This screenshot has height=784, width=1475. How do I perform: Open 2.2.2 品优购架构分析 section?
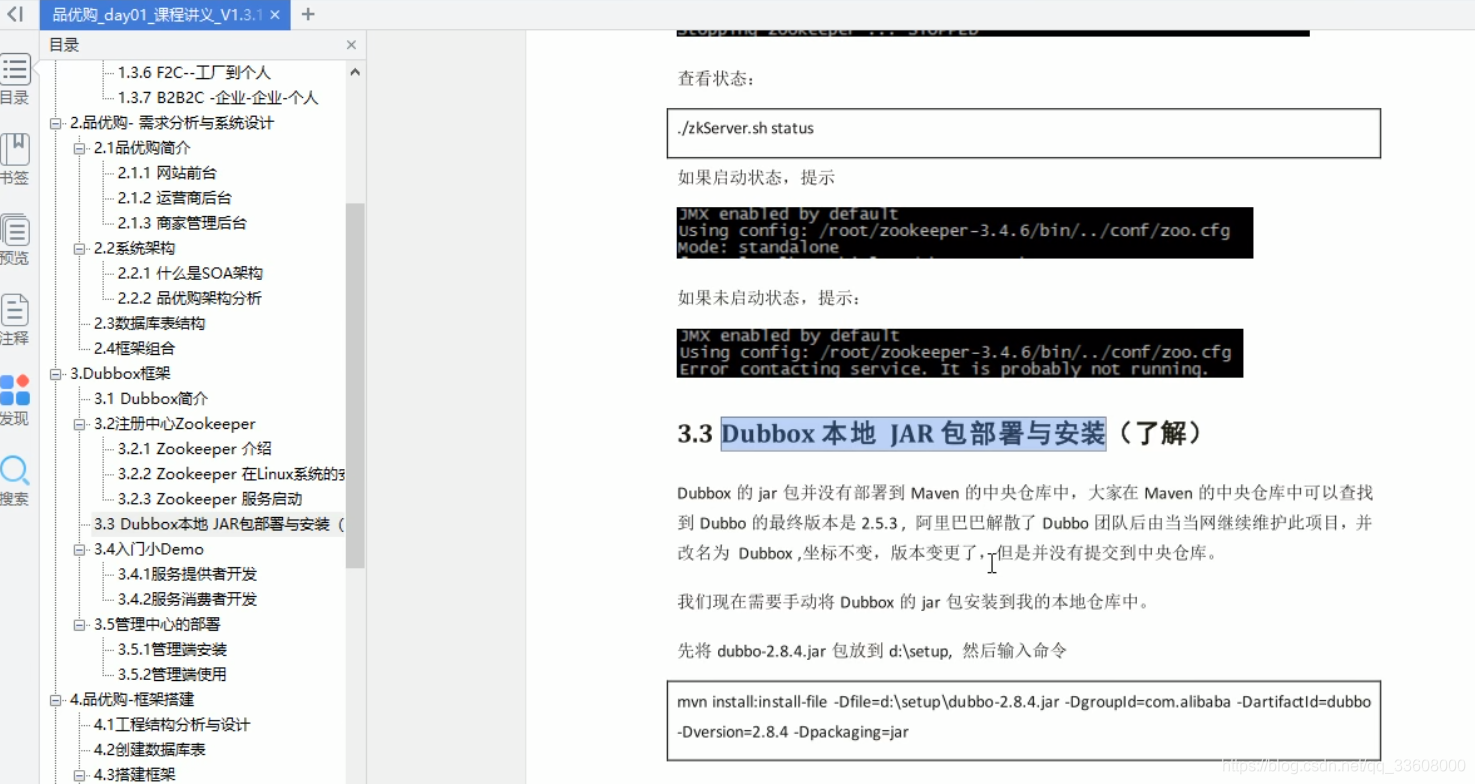click(x=189, y=298)
